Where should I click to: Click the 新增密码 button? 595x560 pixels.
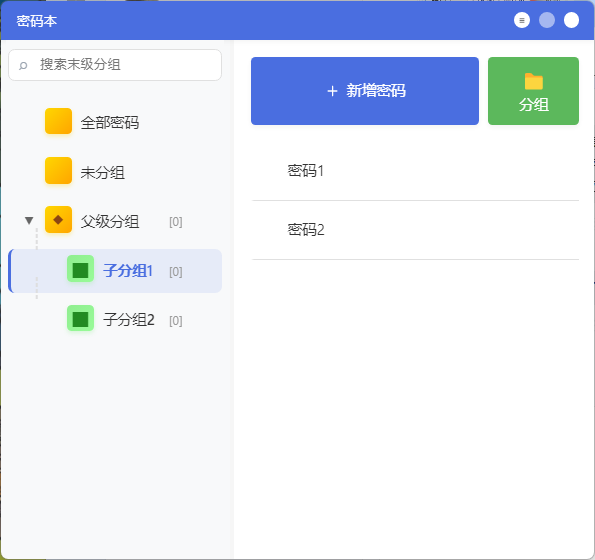(365, 91)
